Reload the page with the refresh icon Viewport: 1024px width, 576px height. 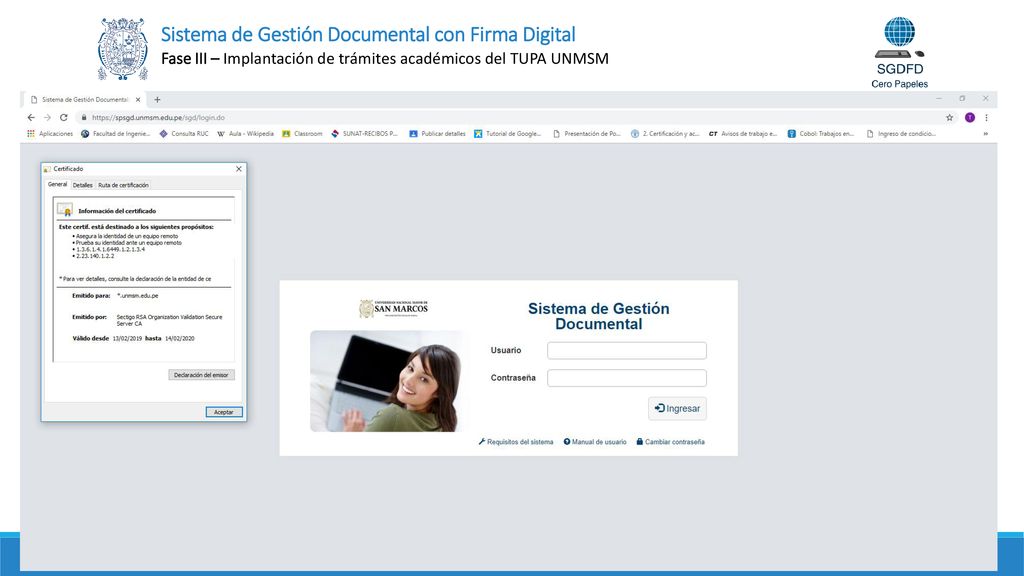(x=63, y=118)
